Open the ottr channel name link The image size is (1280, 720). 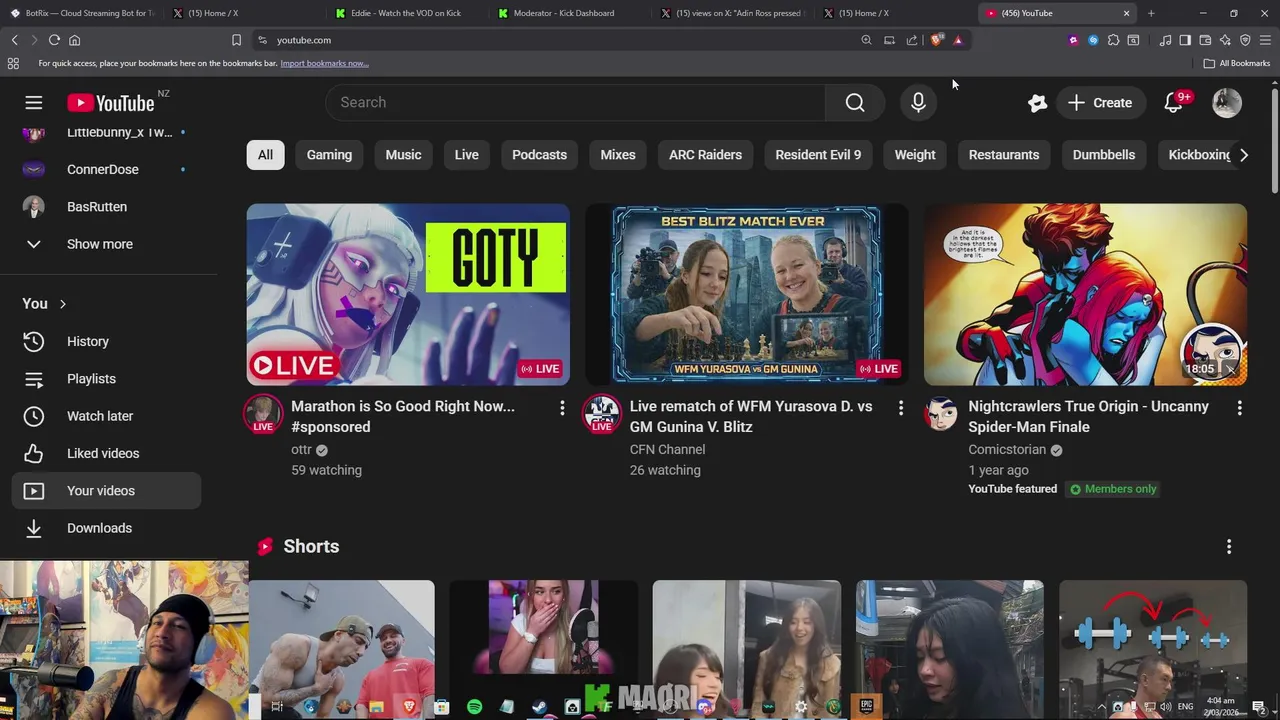301,450
